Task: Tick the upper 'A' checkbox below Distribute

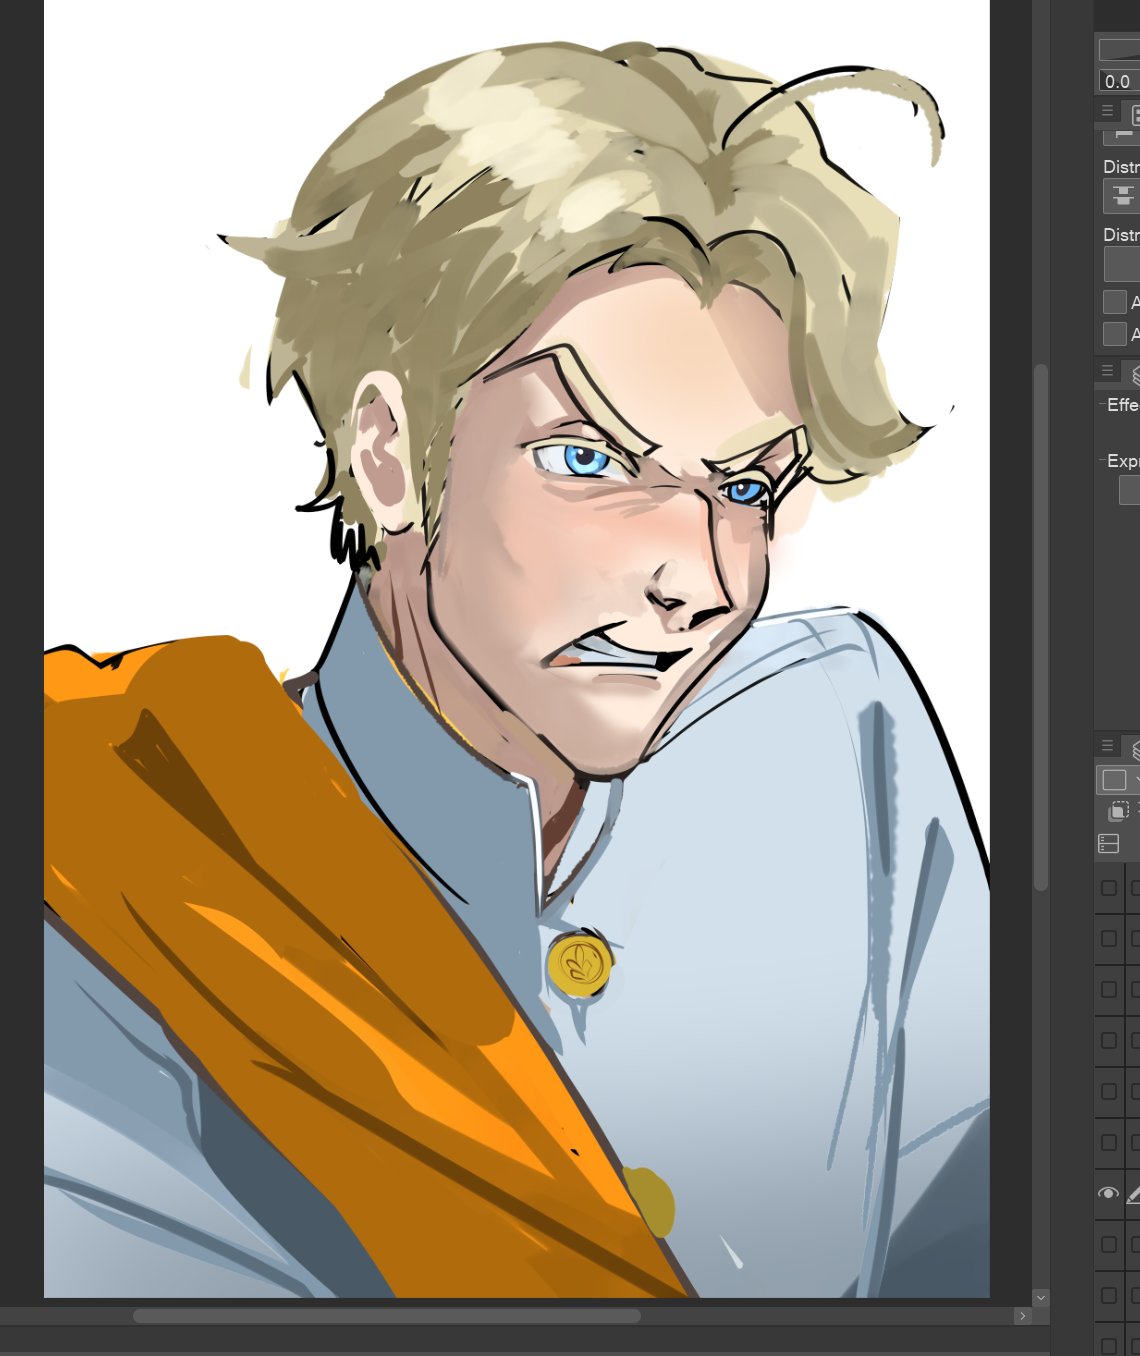Action: coord(1114,302)
